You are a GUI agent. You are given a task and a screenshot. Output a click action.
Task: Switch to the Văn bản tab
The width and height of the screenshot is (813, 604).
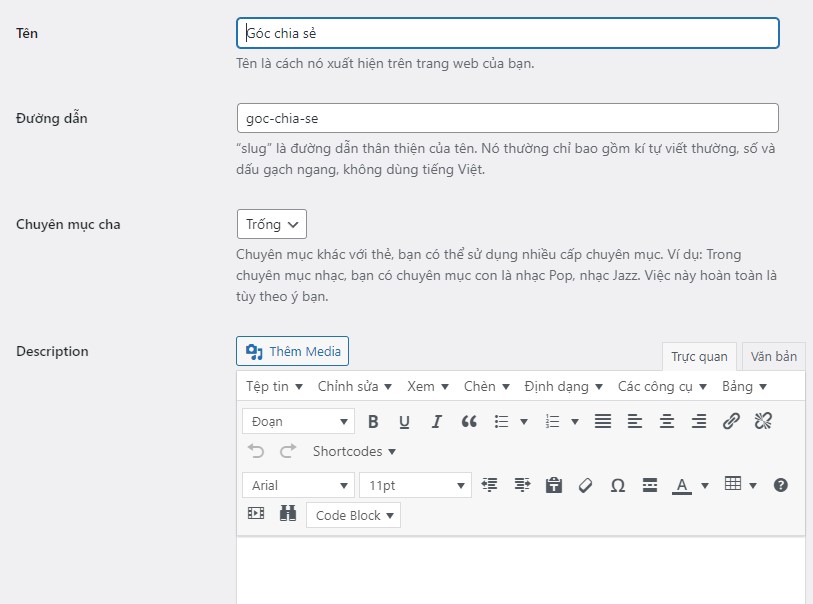(x=774, y=357)
